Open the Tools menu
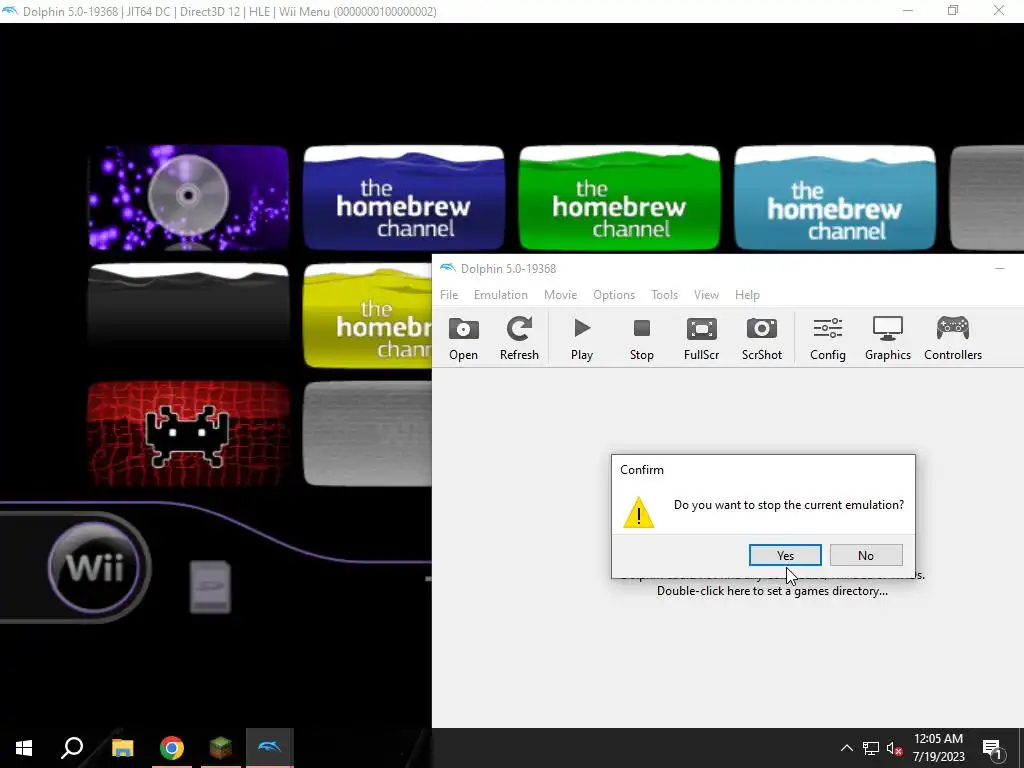This screenshot has height=768, width=1024. [664, 295]
